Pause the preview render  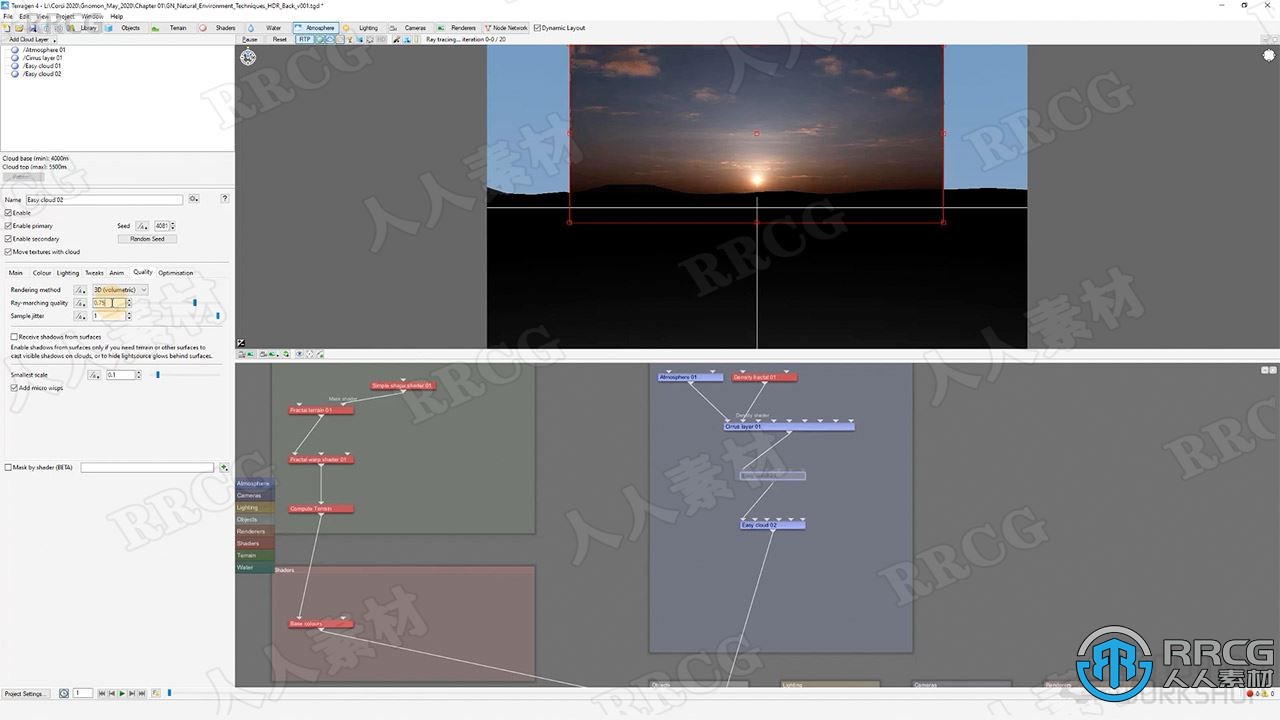pos(250,39)
